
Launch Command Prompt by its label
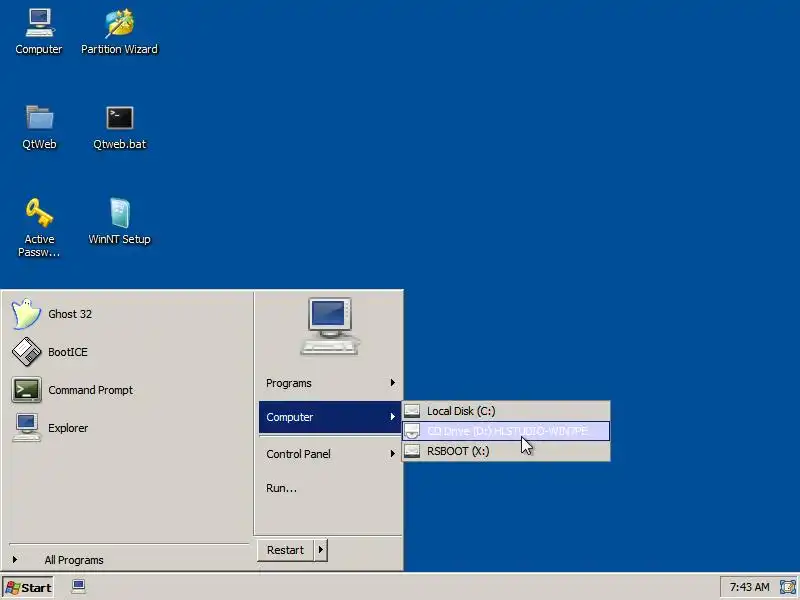click(90, 390)
